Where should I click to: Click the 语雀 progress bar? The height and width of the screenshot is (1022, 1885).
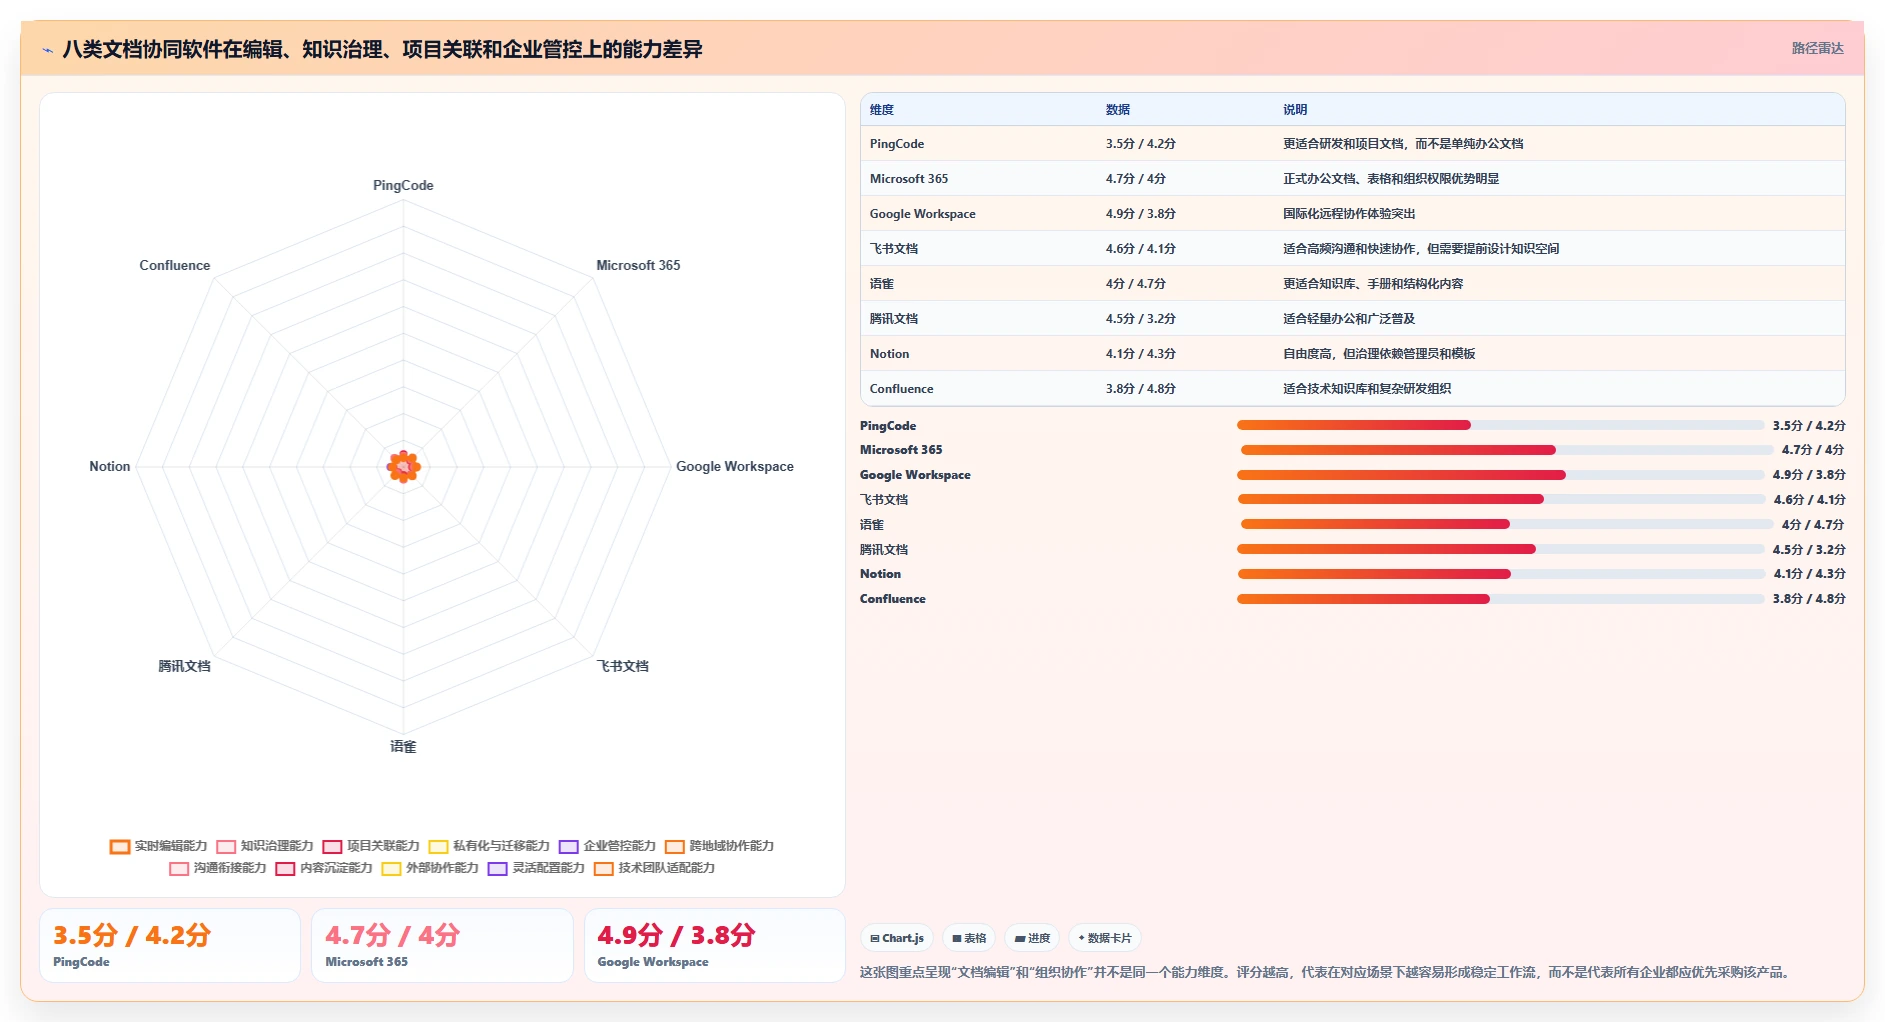point(1506,524)
